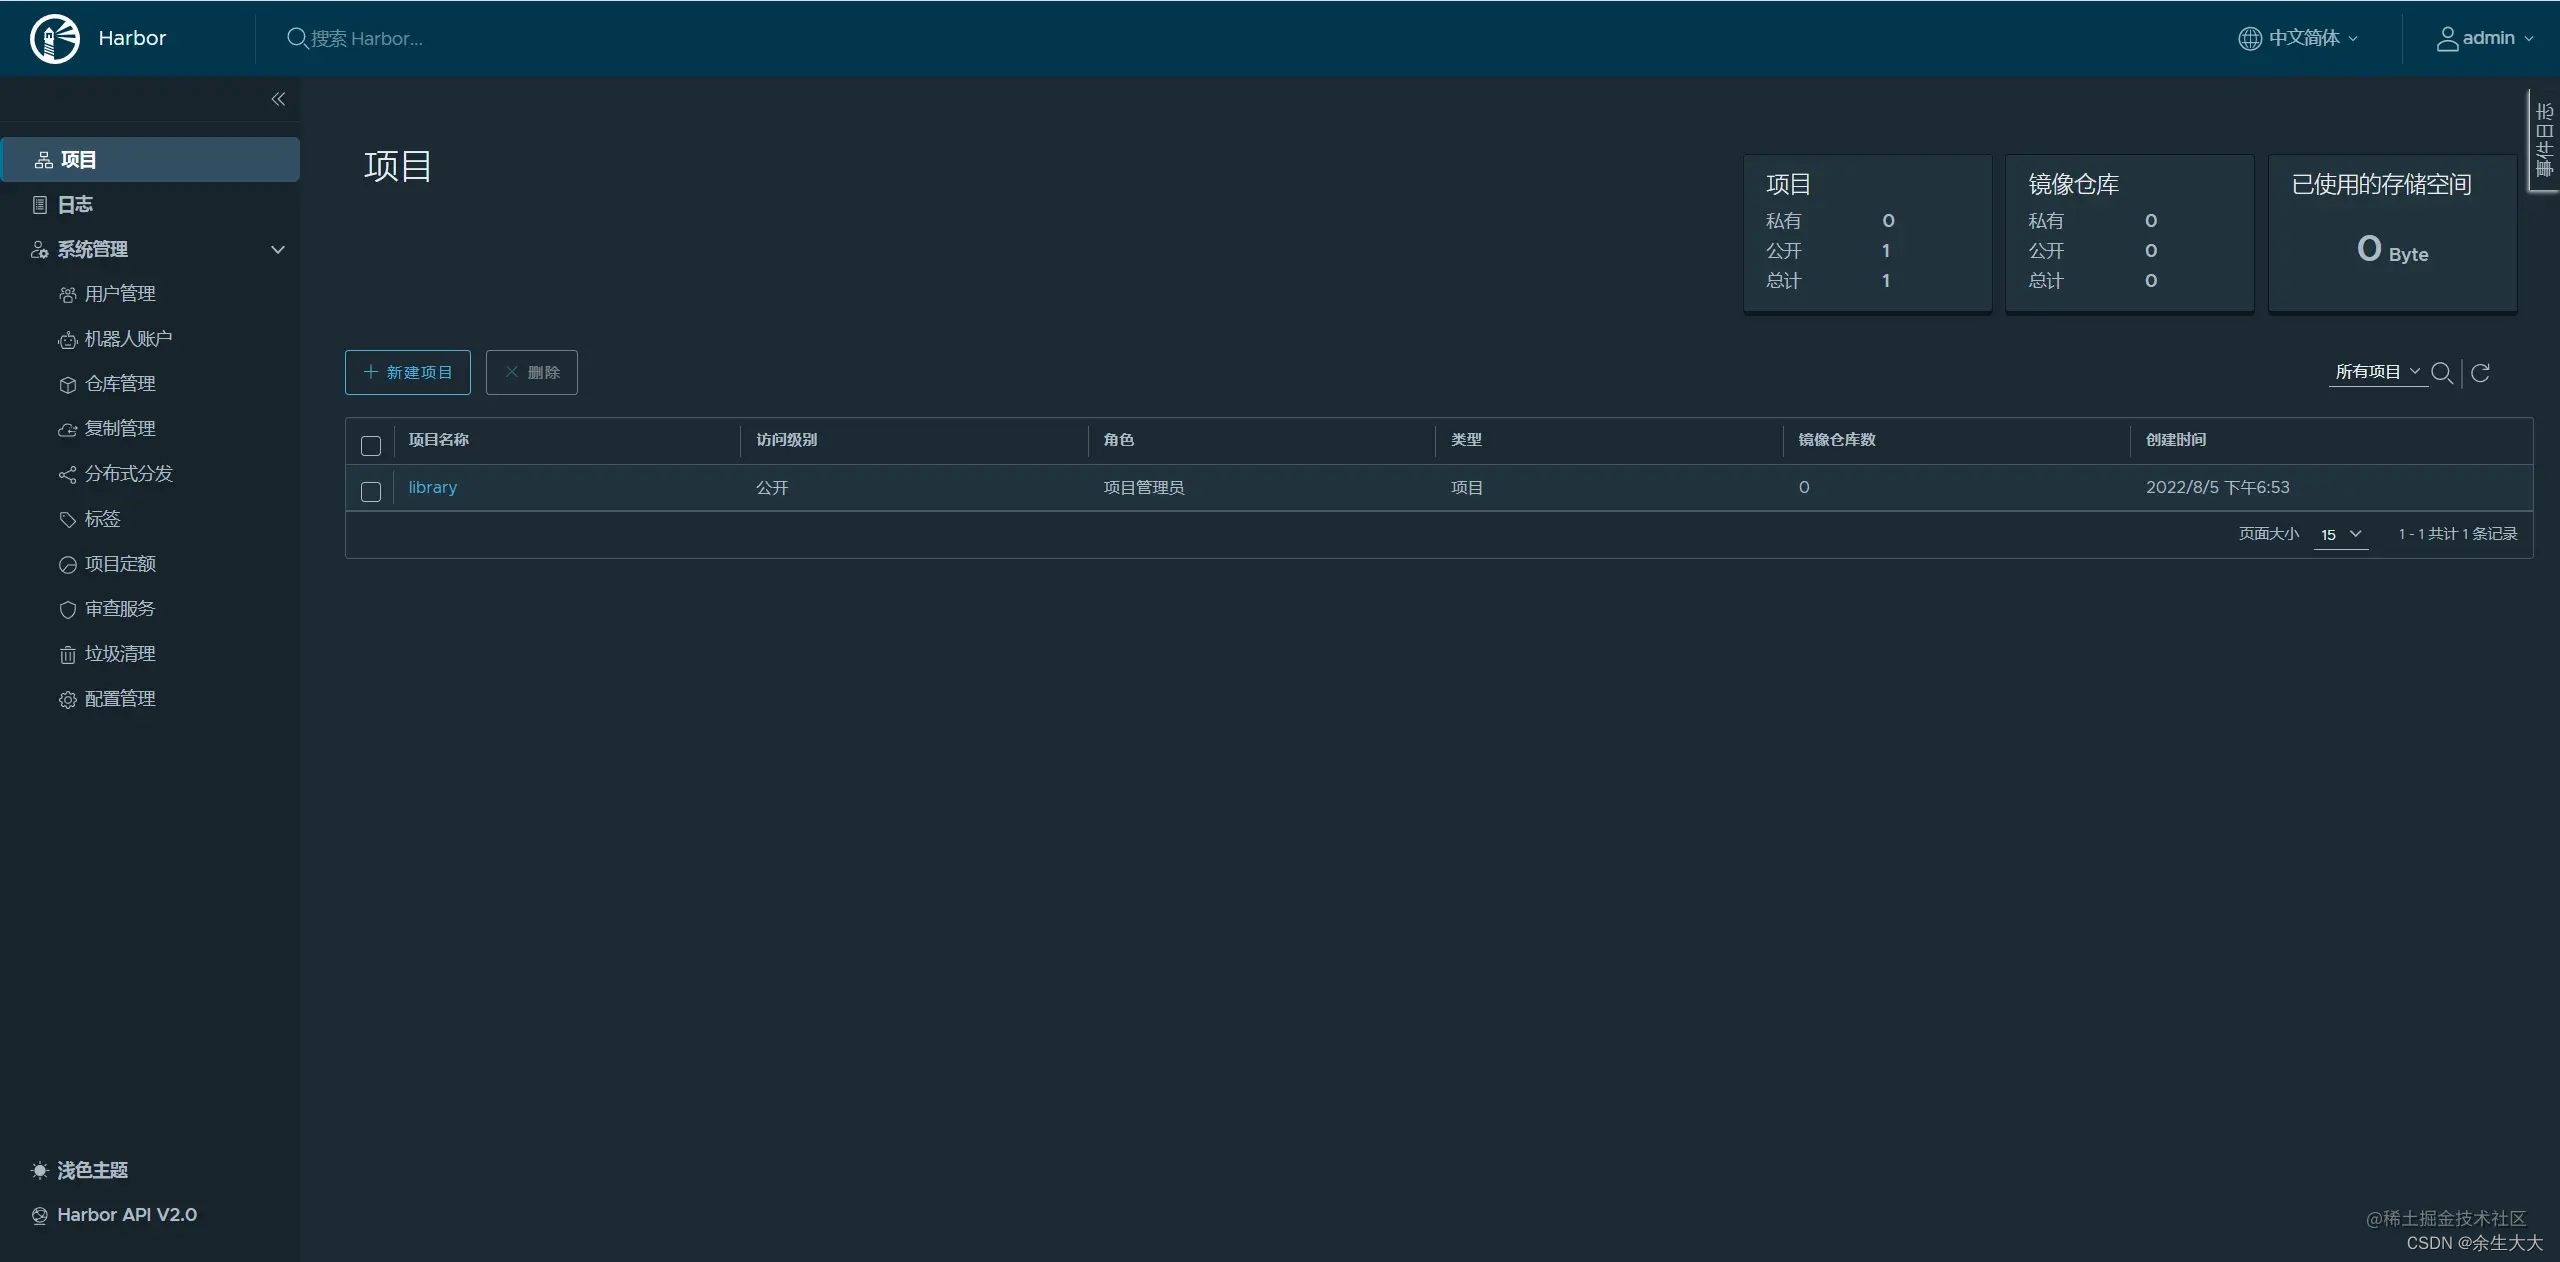Screen dimensions: 2560x1262
Task: Open Harbor API V2.0 link
Action: coord(127,1215)
